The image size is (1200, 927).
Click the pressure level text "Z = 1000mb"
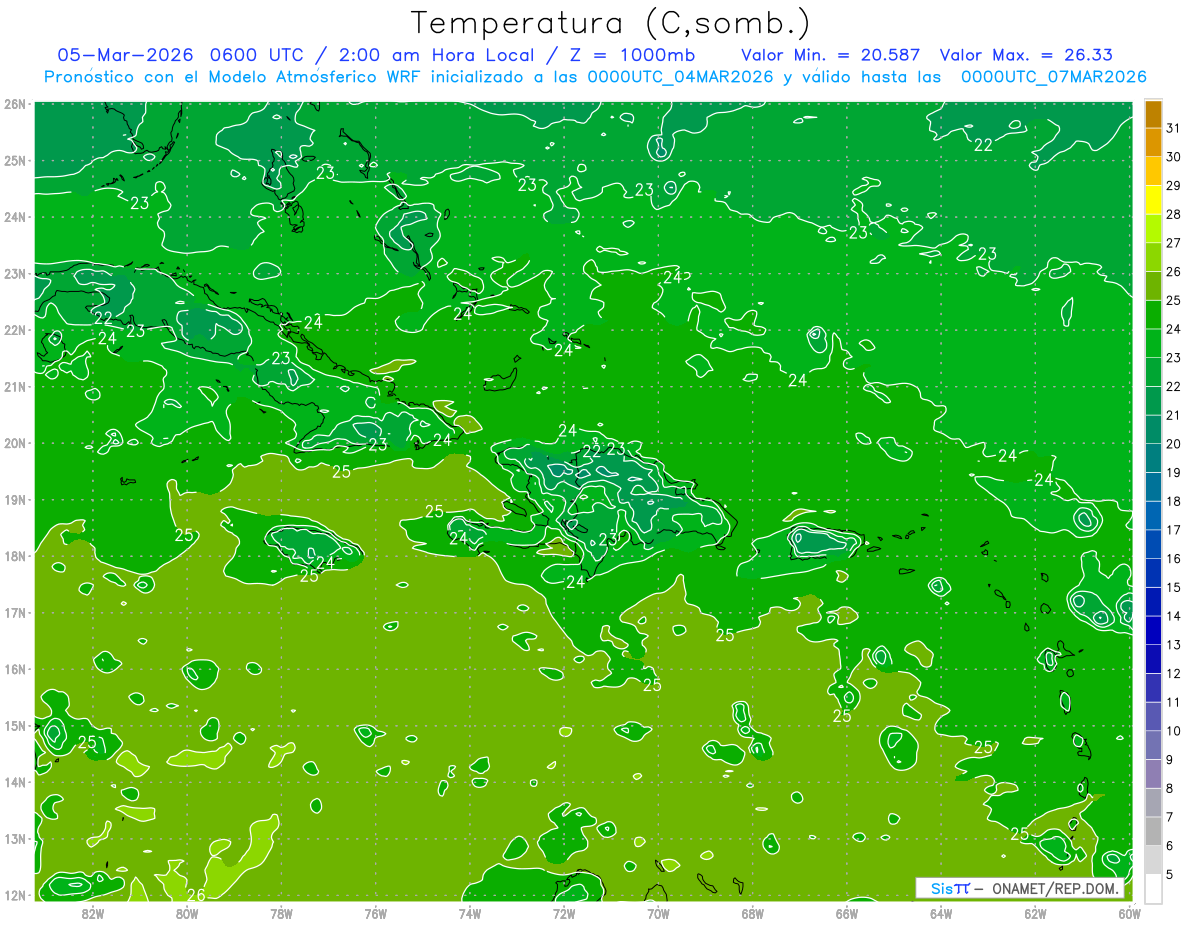[x=631, y=55]
